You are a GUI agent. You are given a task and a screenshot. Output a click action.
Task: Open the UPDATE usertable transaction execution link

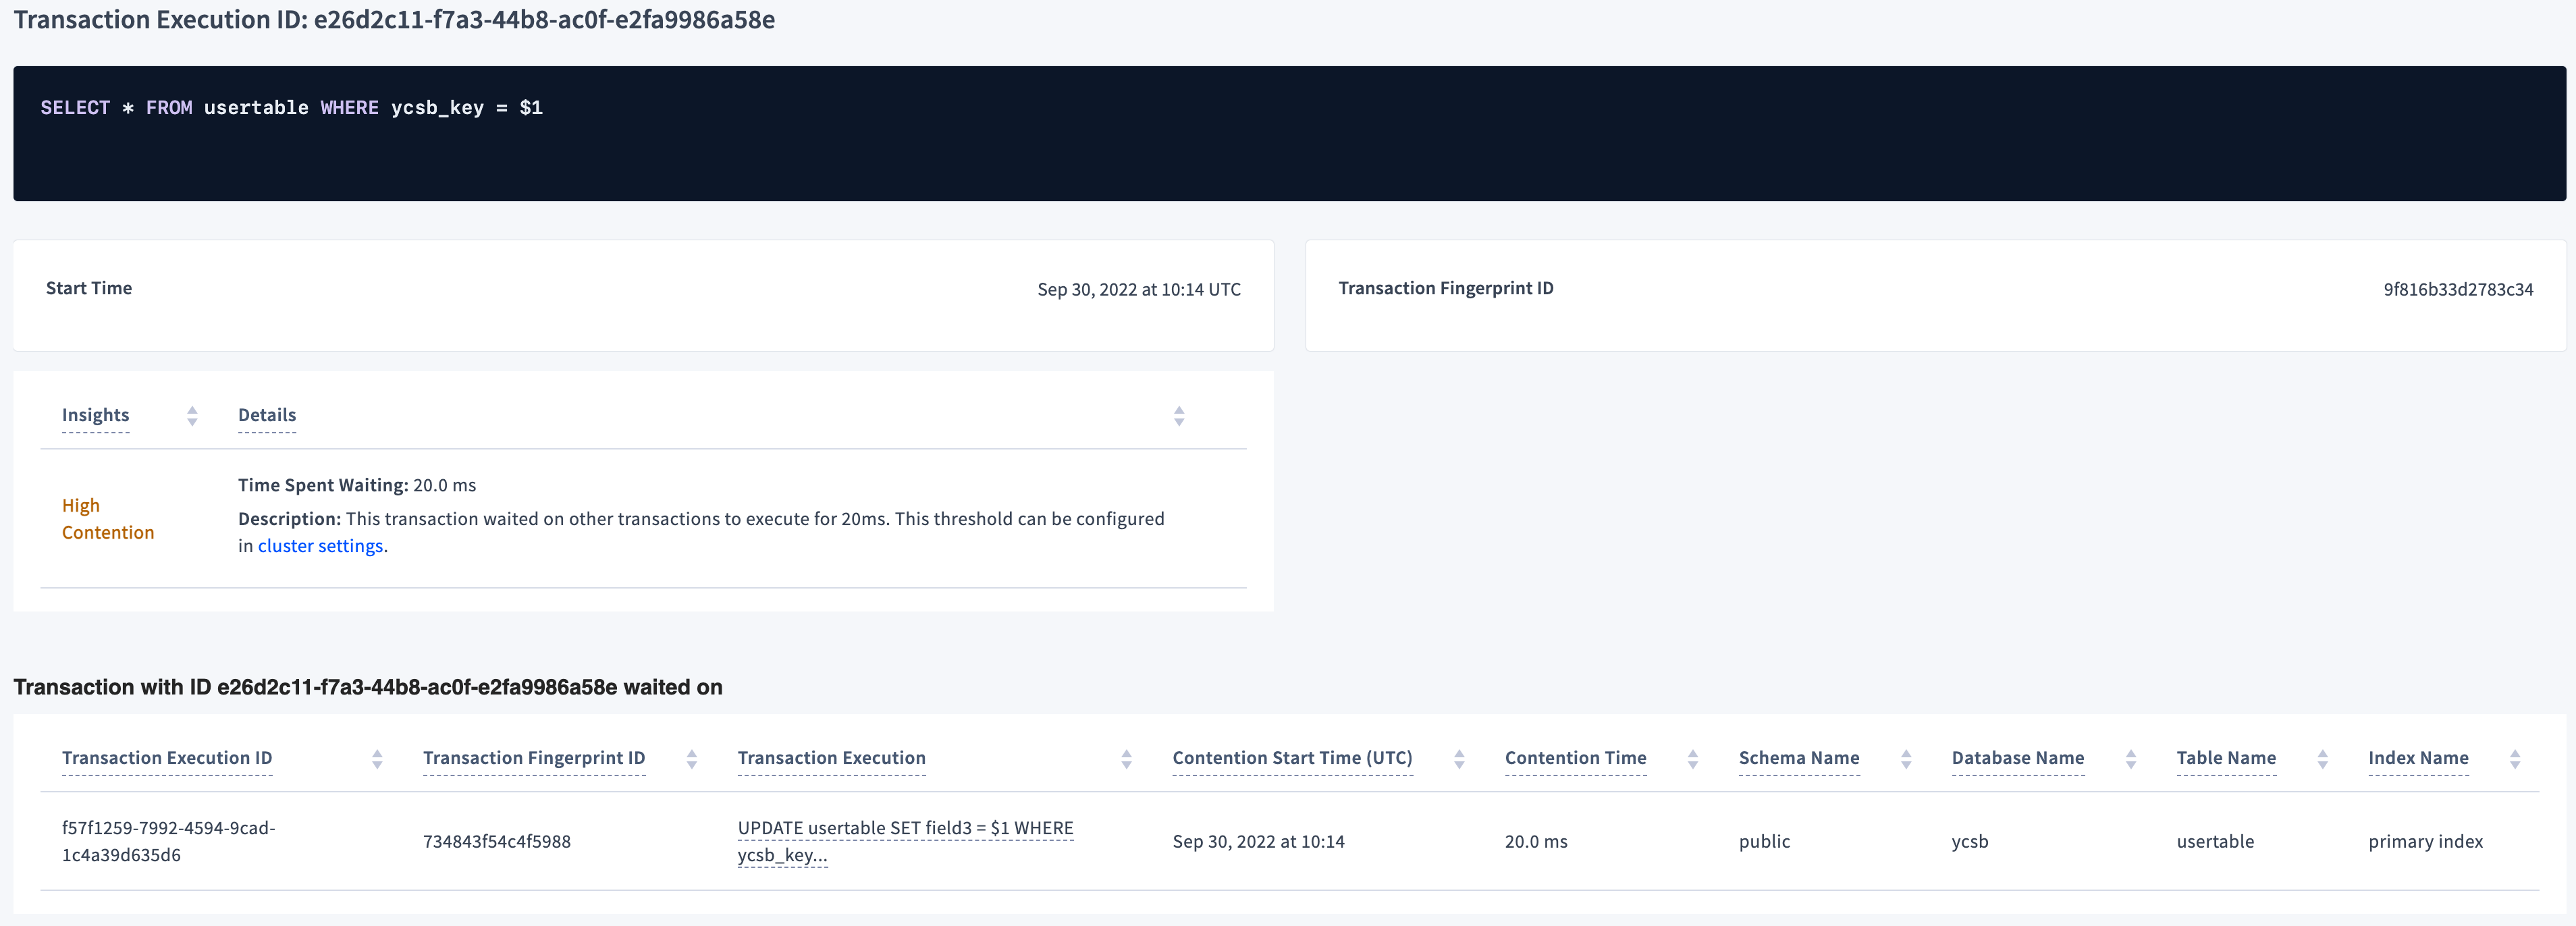tap(905, 841)
